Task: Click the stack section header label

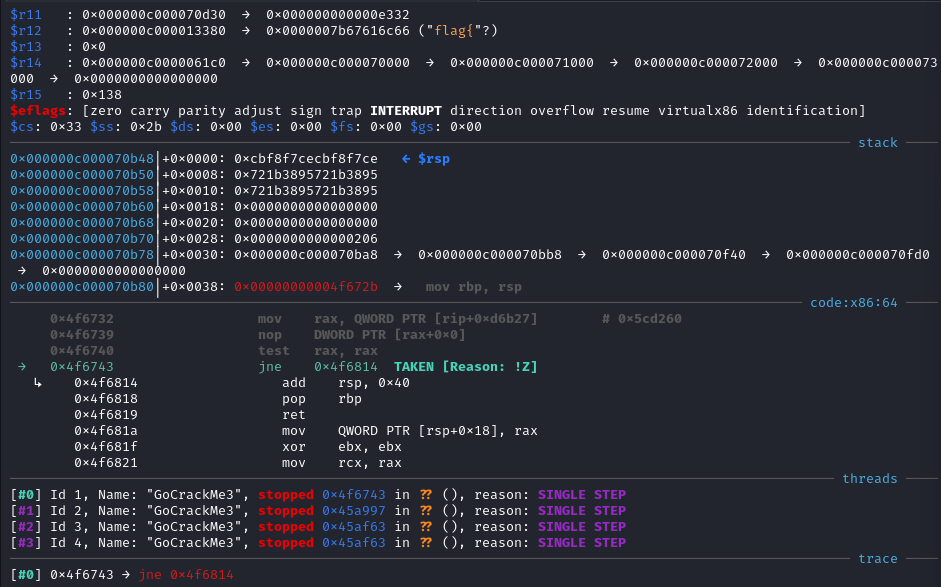Action: click(877, 143)
